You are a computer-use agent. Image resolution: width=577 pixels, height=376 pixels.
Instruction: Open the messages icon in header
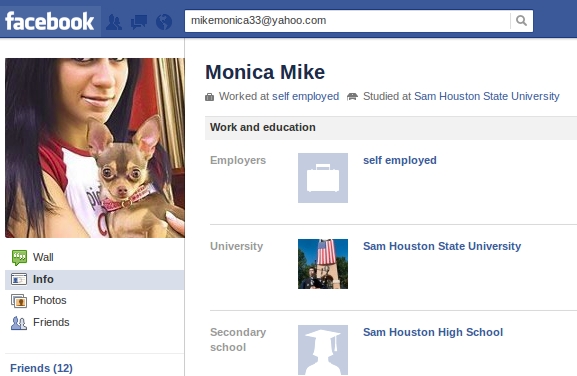click(139, 22)
